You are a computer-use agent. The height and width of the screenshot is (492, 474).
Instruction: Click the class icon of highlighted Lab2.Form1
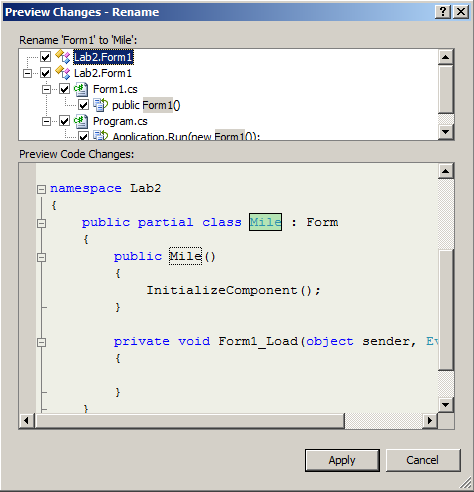[63, 56]
